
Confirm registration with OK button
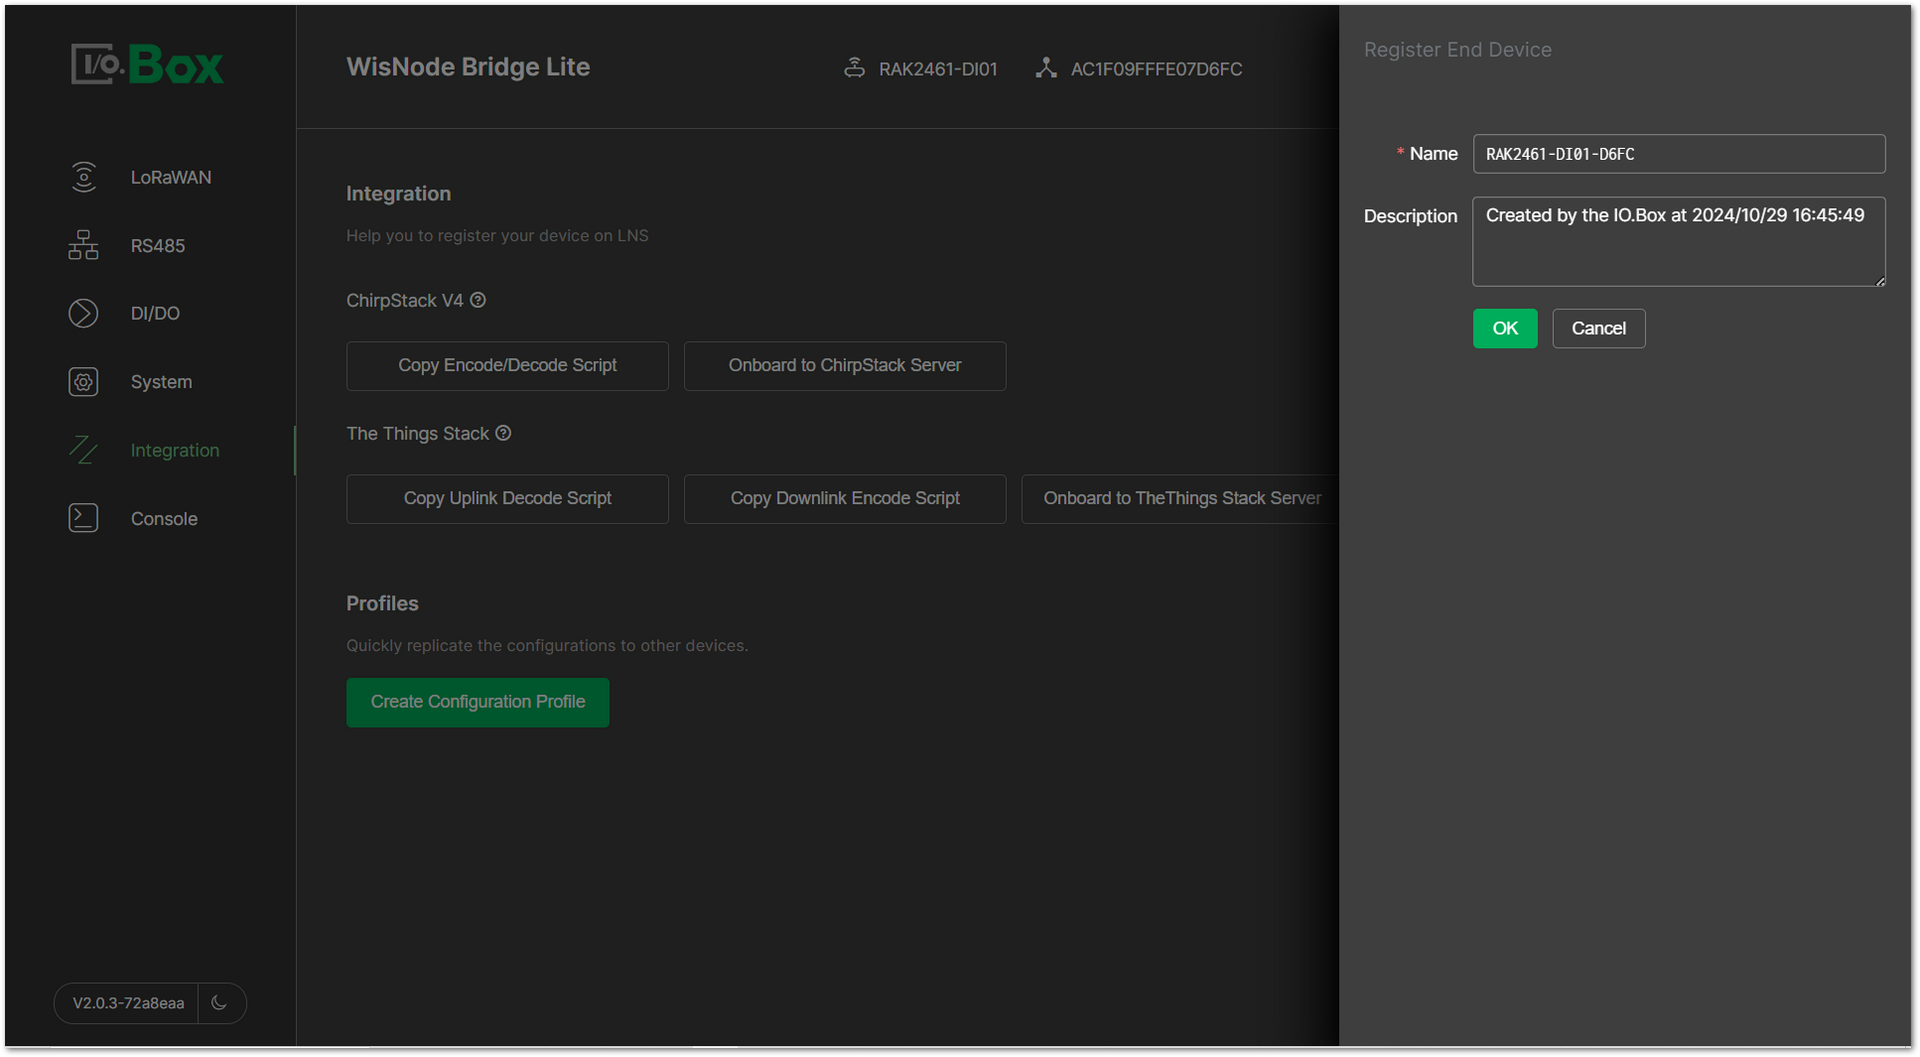(x=1505, y=328)
